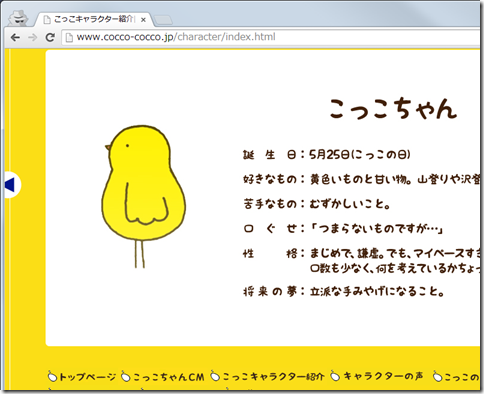The height and width of the screenshot is (394, 484).
Task: Click the yellow chick character image
Action: (x=143, y=197)
